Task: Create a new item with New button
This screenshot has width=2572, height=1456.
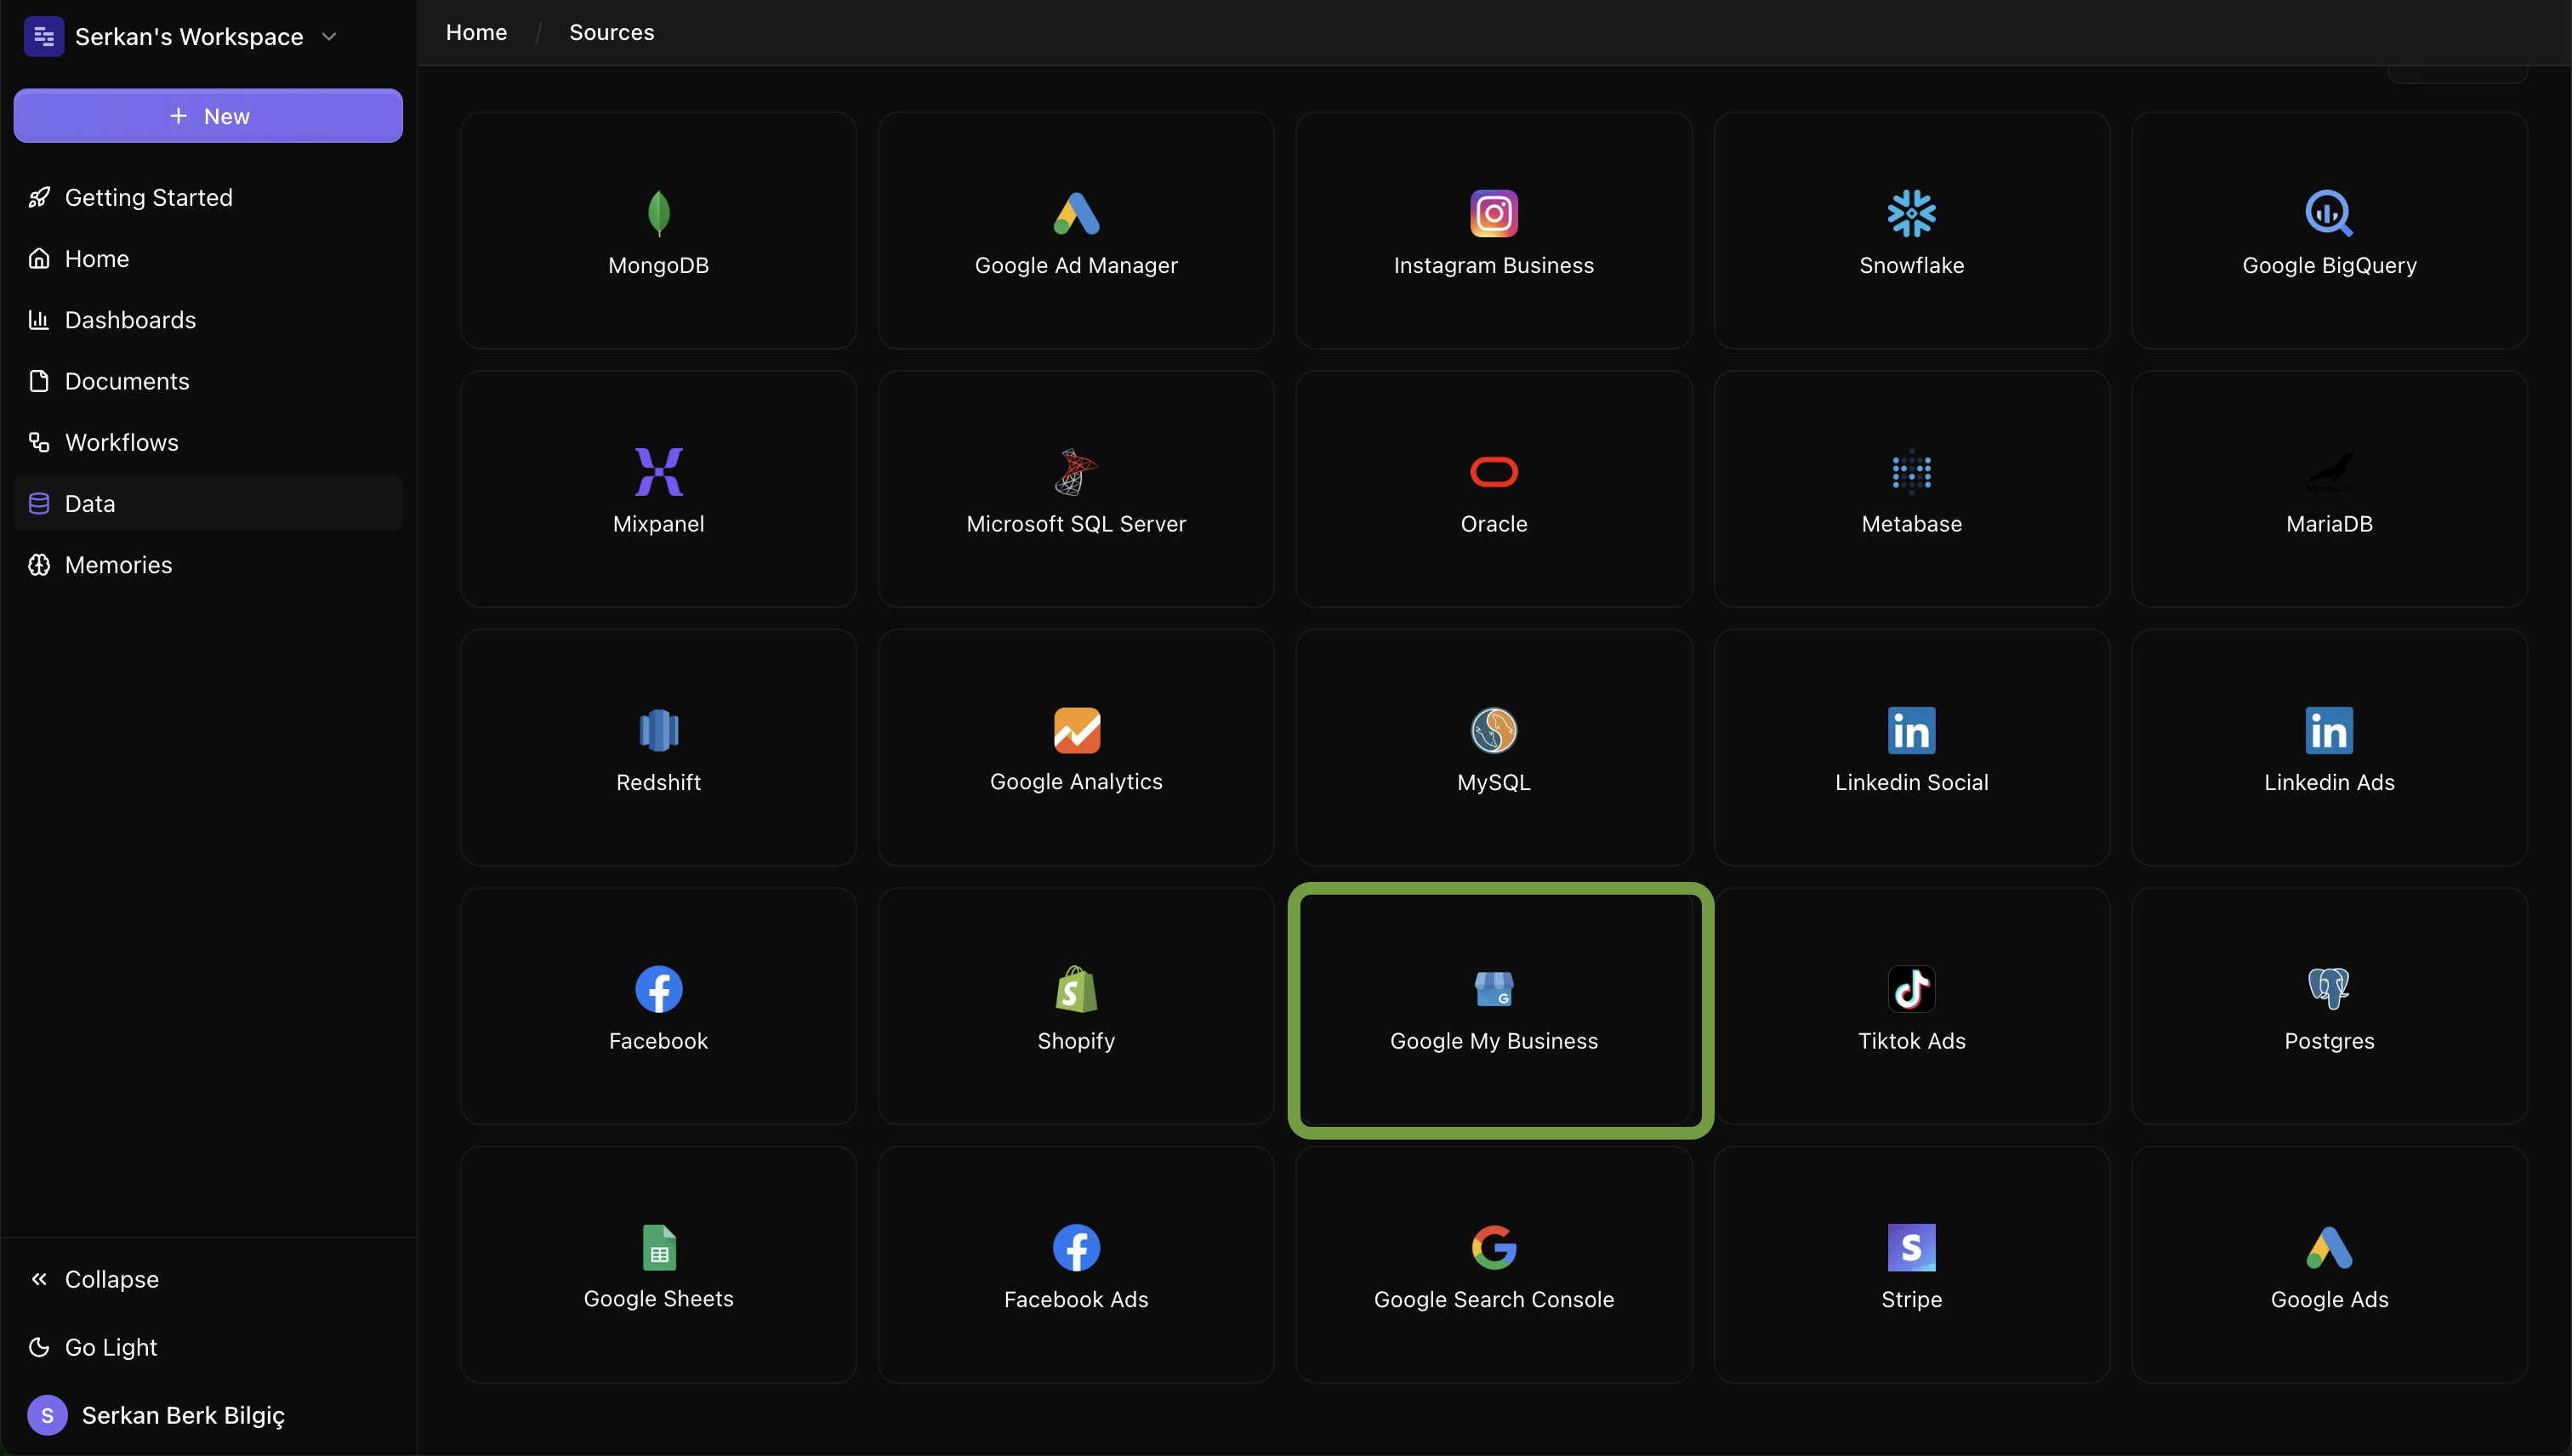Action: (208, 116)
